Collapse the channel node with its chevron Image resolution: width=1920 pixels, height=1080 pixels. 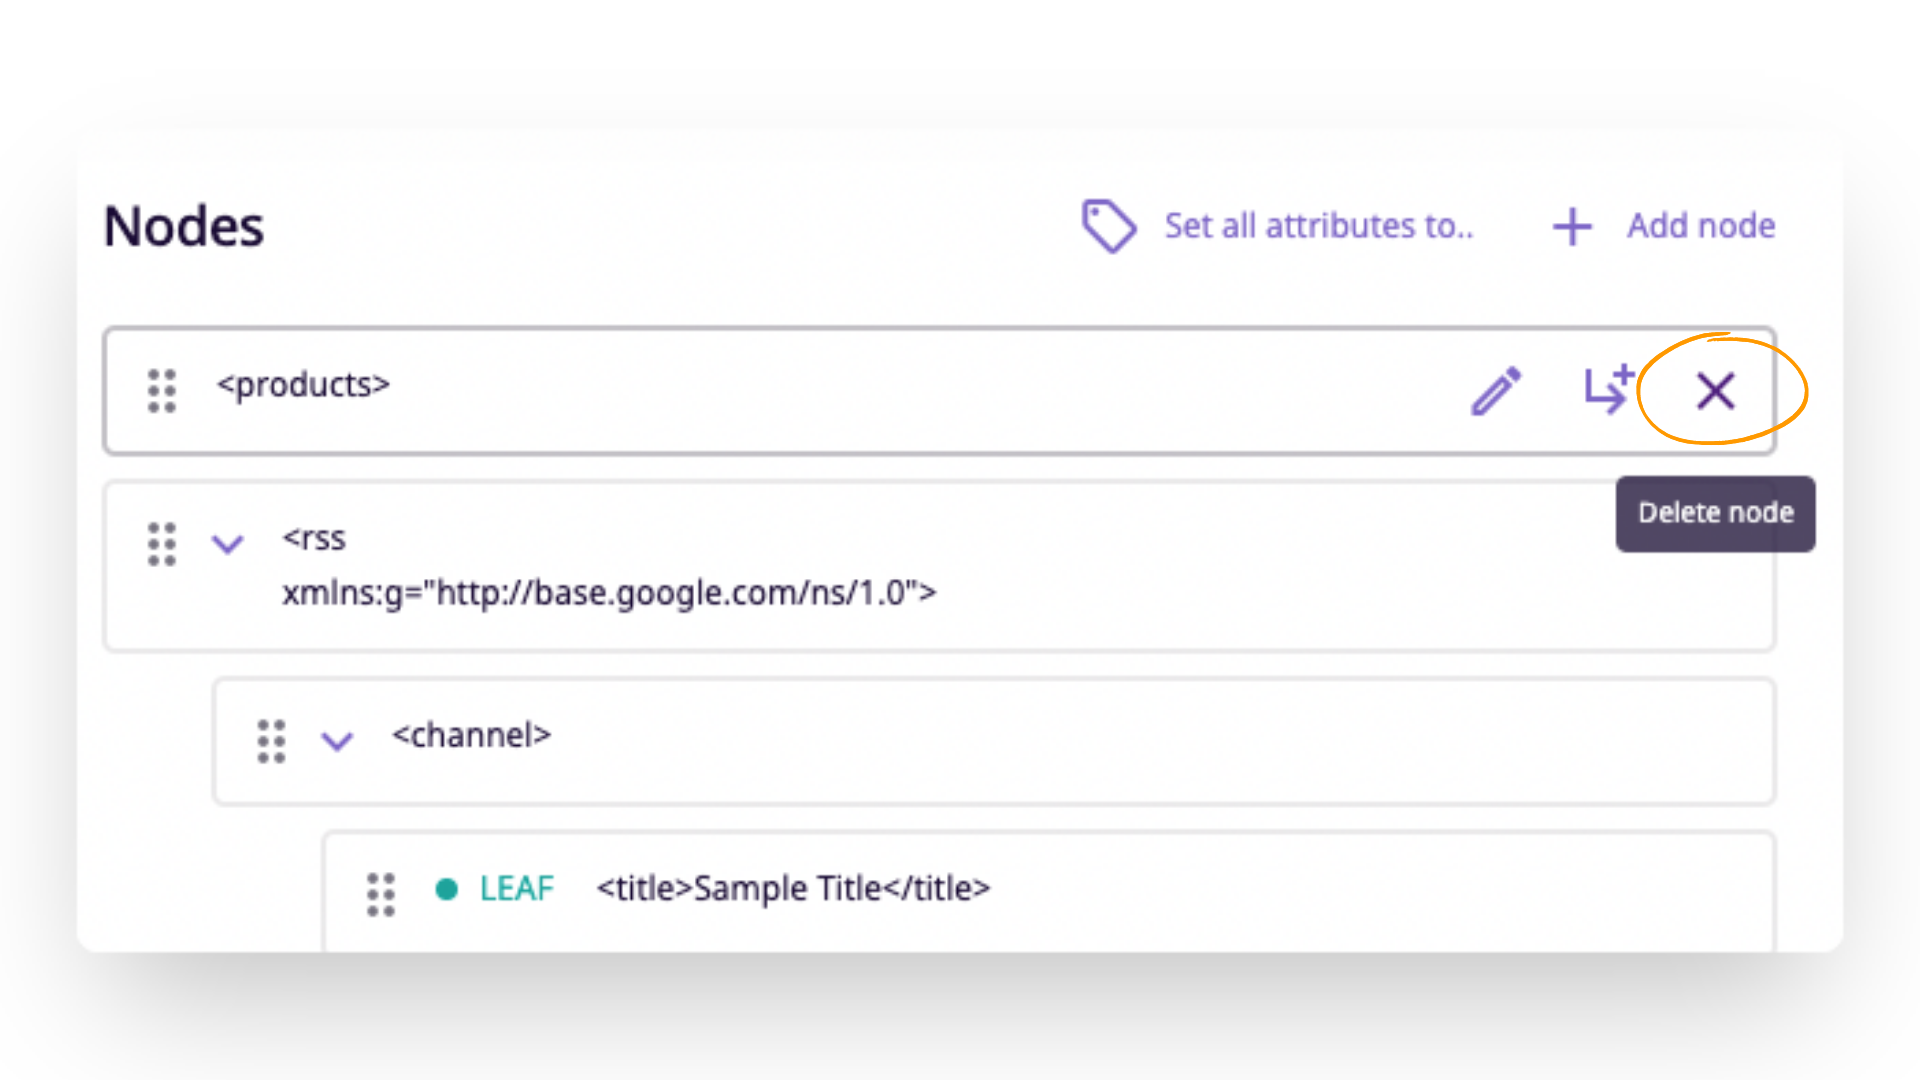coord(337,740)
